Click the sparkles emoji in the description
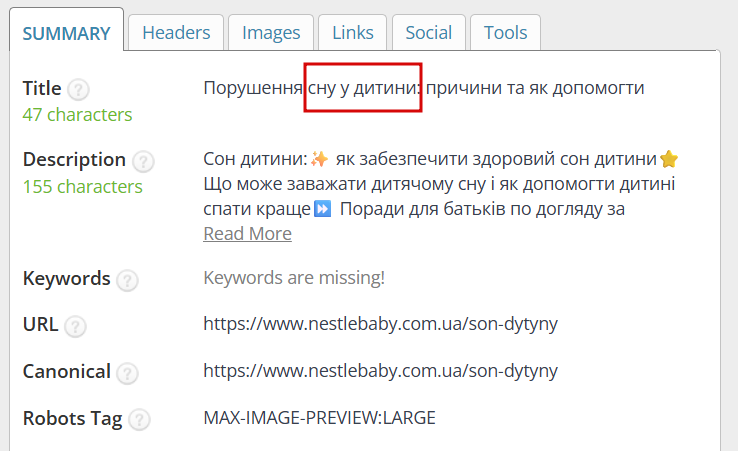This screenshot has height=451, width=738. [320, 159]
